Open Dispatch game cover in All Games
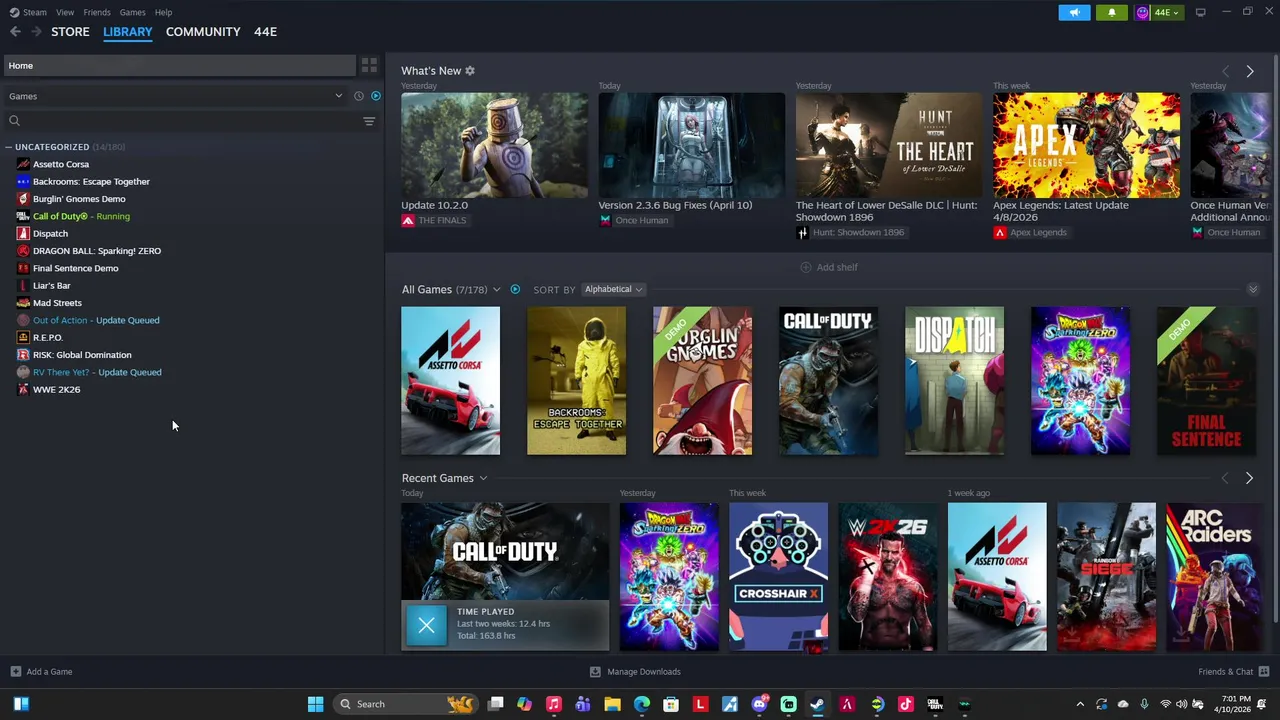This screenshot has height=720, width=1280. coord(954,381)
